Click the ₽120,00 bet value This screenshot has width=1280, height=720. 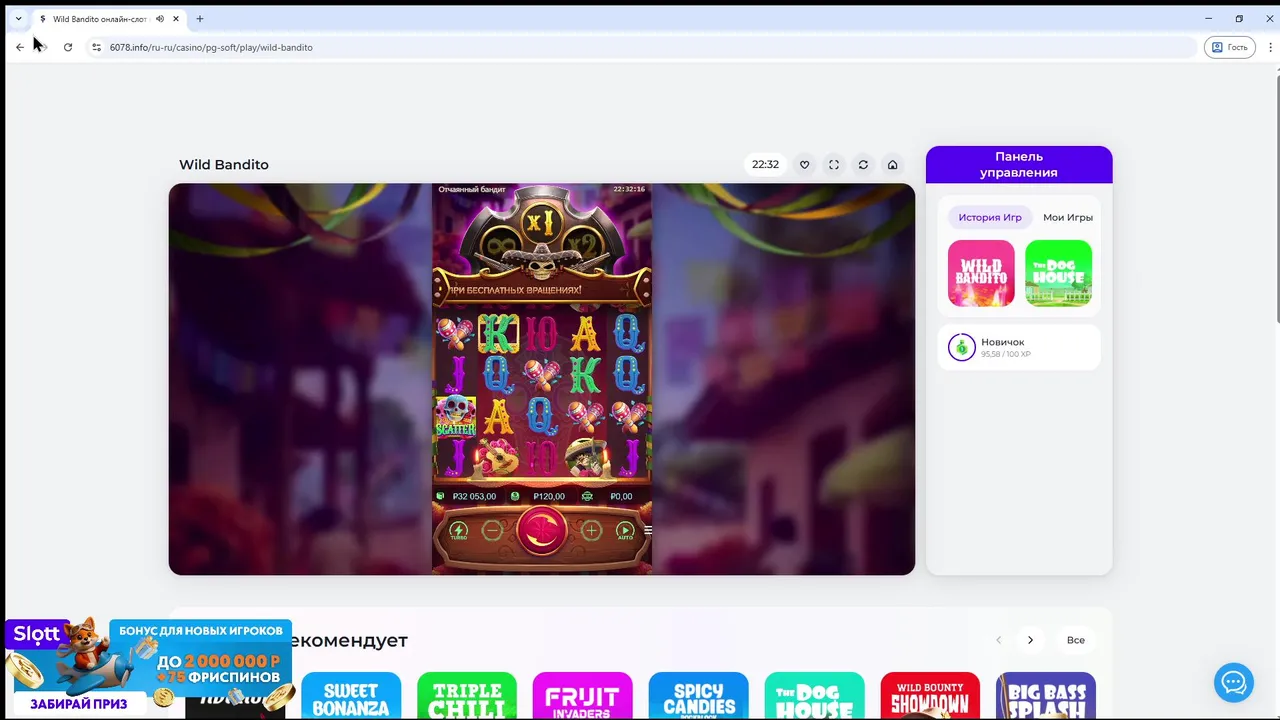(x=549, y=496)
